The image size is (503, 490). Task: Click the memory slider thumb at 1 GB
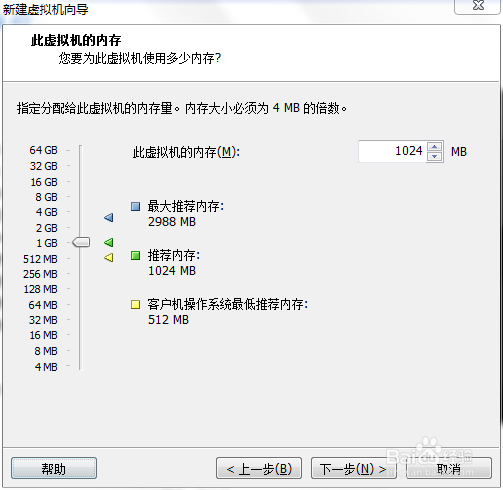81,242
